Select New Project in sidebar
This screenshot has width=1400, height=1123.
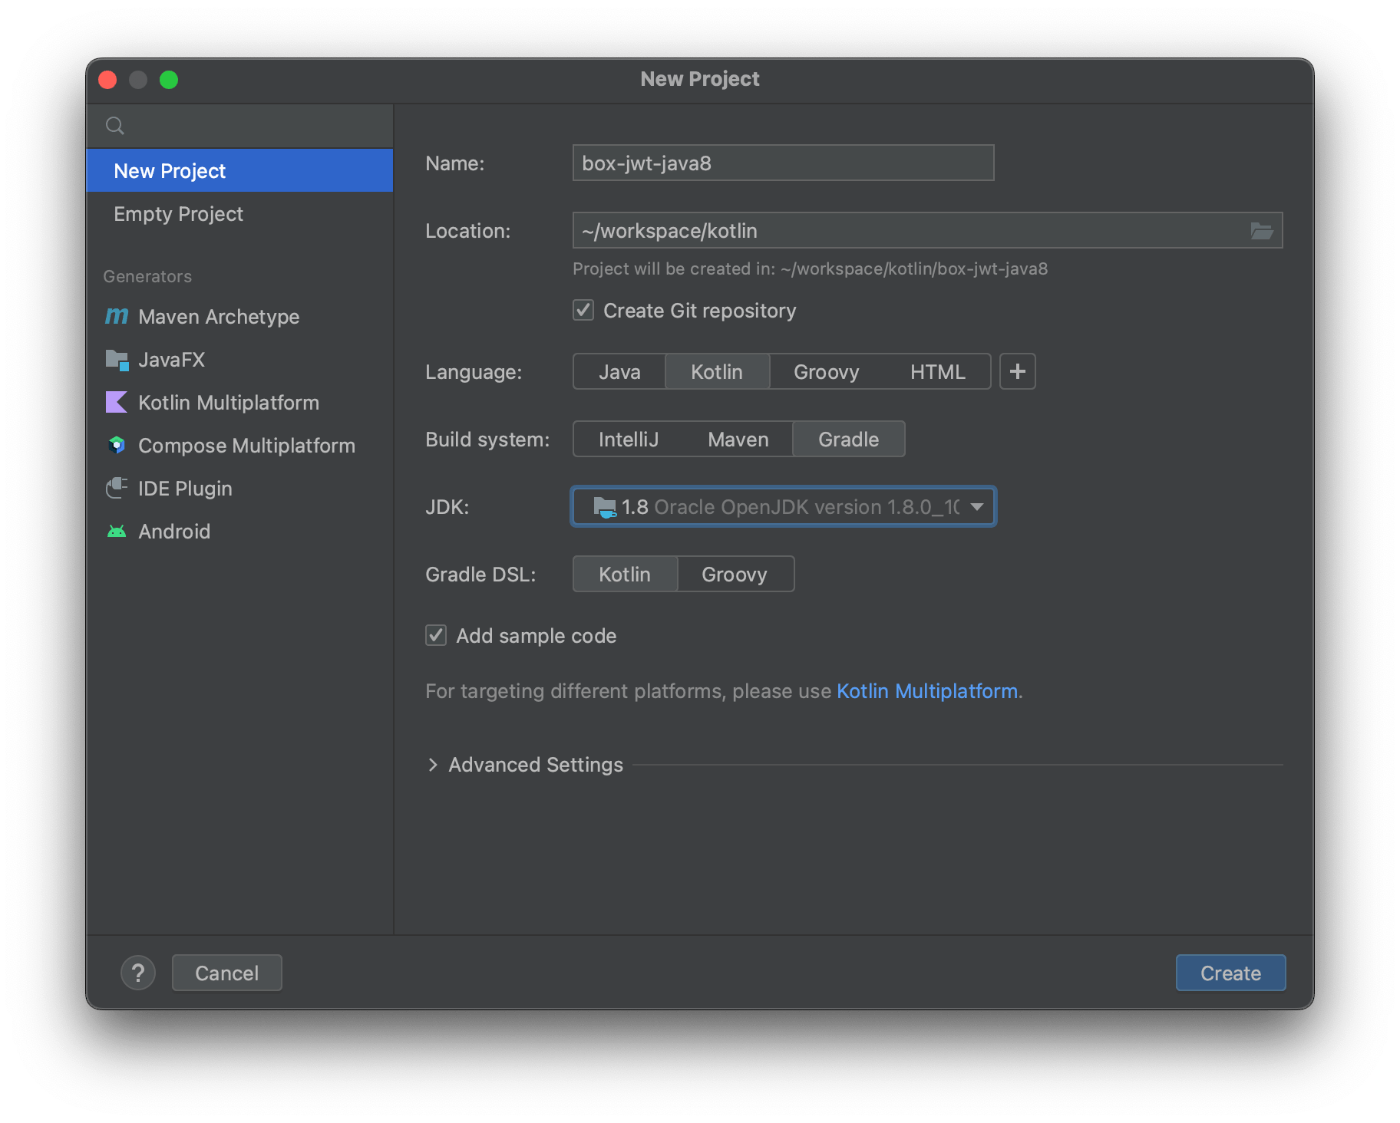[x=240, y=171]
